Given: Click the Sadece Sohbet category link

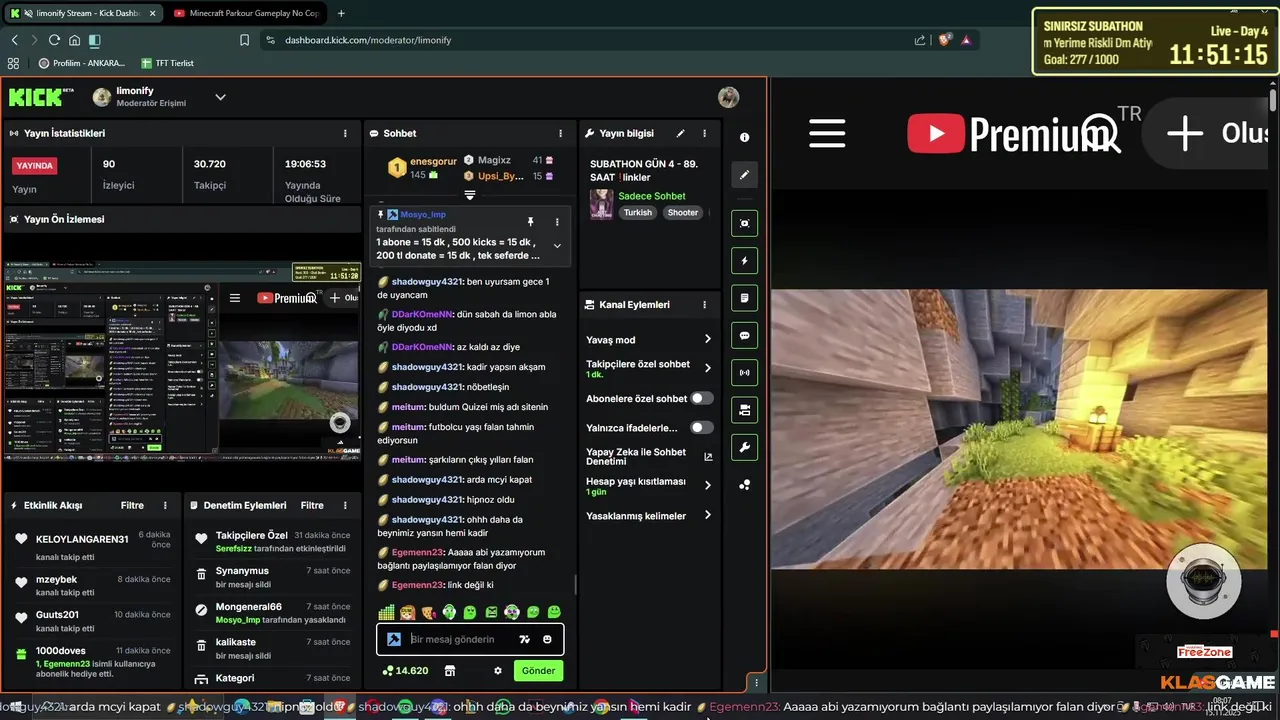Looking at the screenshot, I should click(x=651, y=196).
